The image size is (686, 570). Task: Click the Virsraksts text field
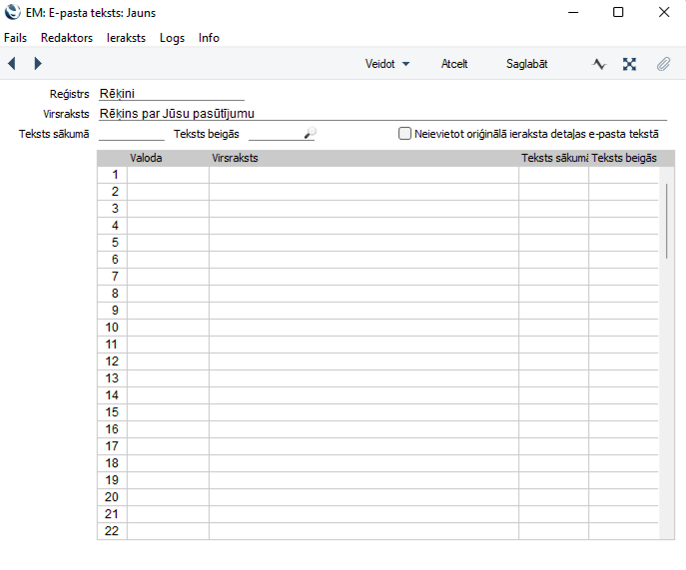[x=380, y=114]
